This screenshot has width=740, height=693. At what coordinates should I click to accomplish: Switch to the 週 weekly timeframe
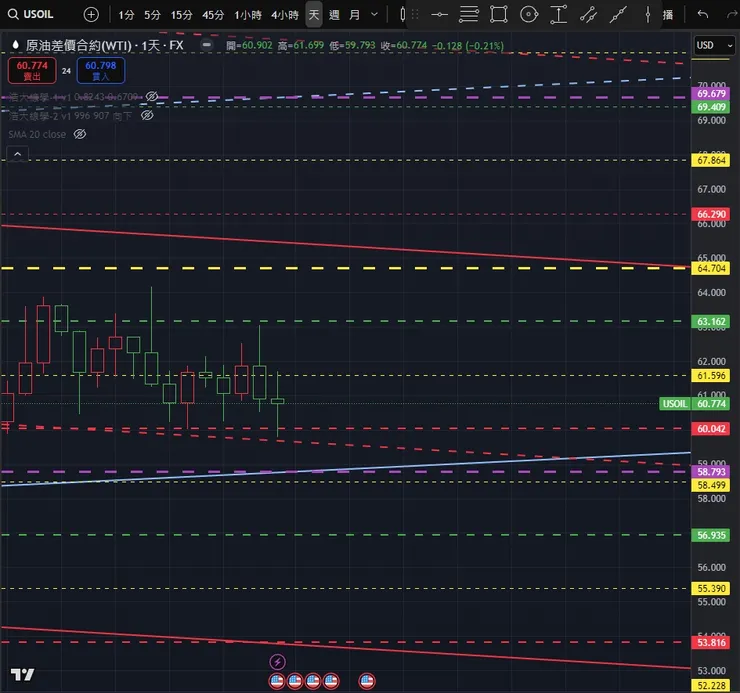coord(334,15)
